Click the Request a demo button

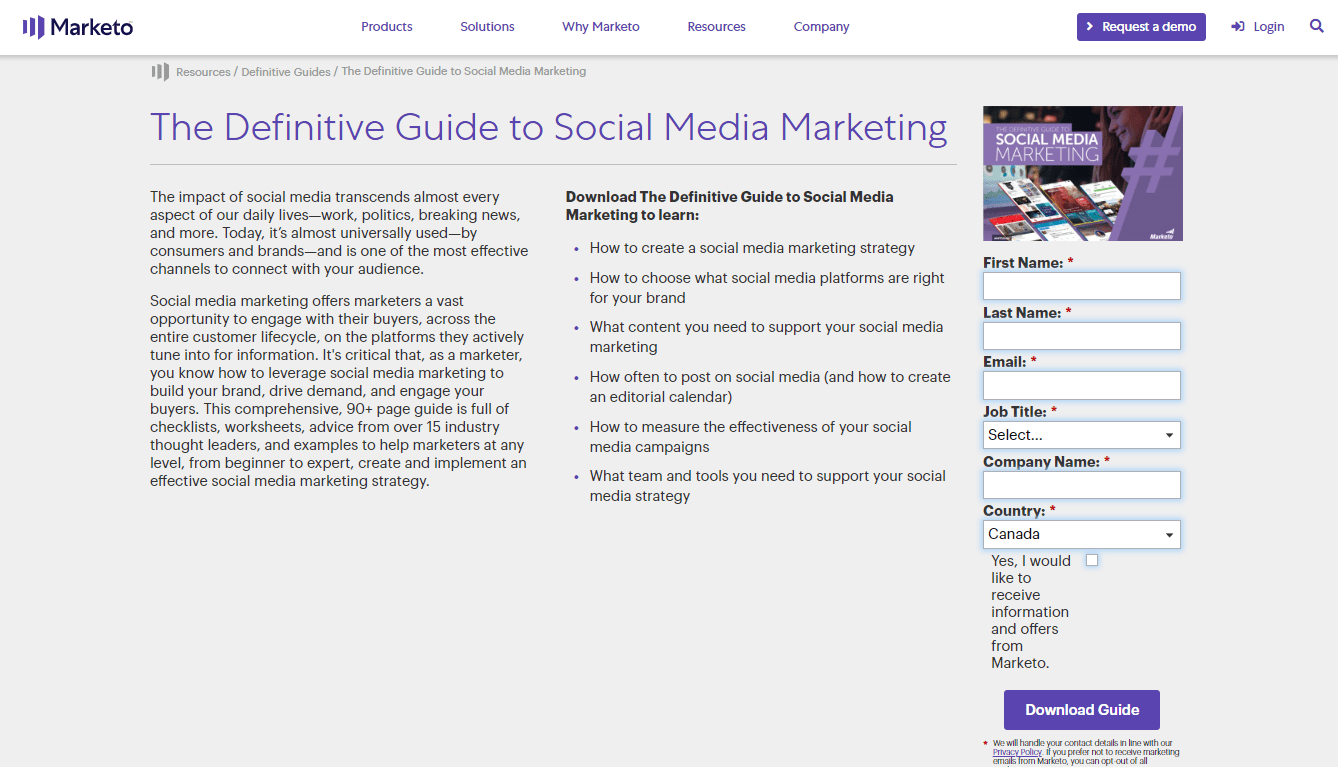tap(1141, 27)
